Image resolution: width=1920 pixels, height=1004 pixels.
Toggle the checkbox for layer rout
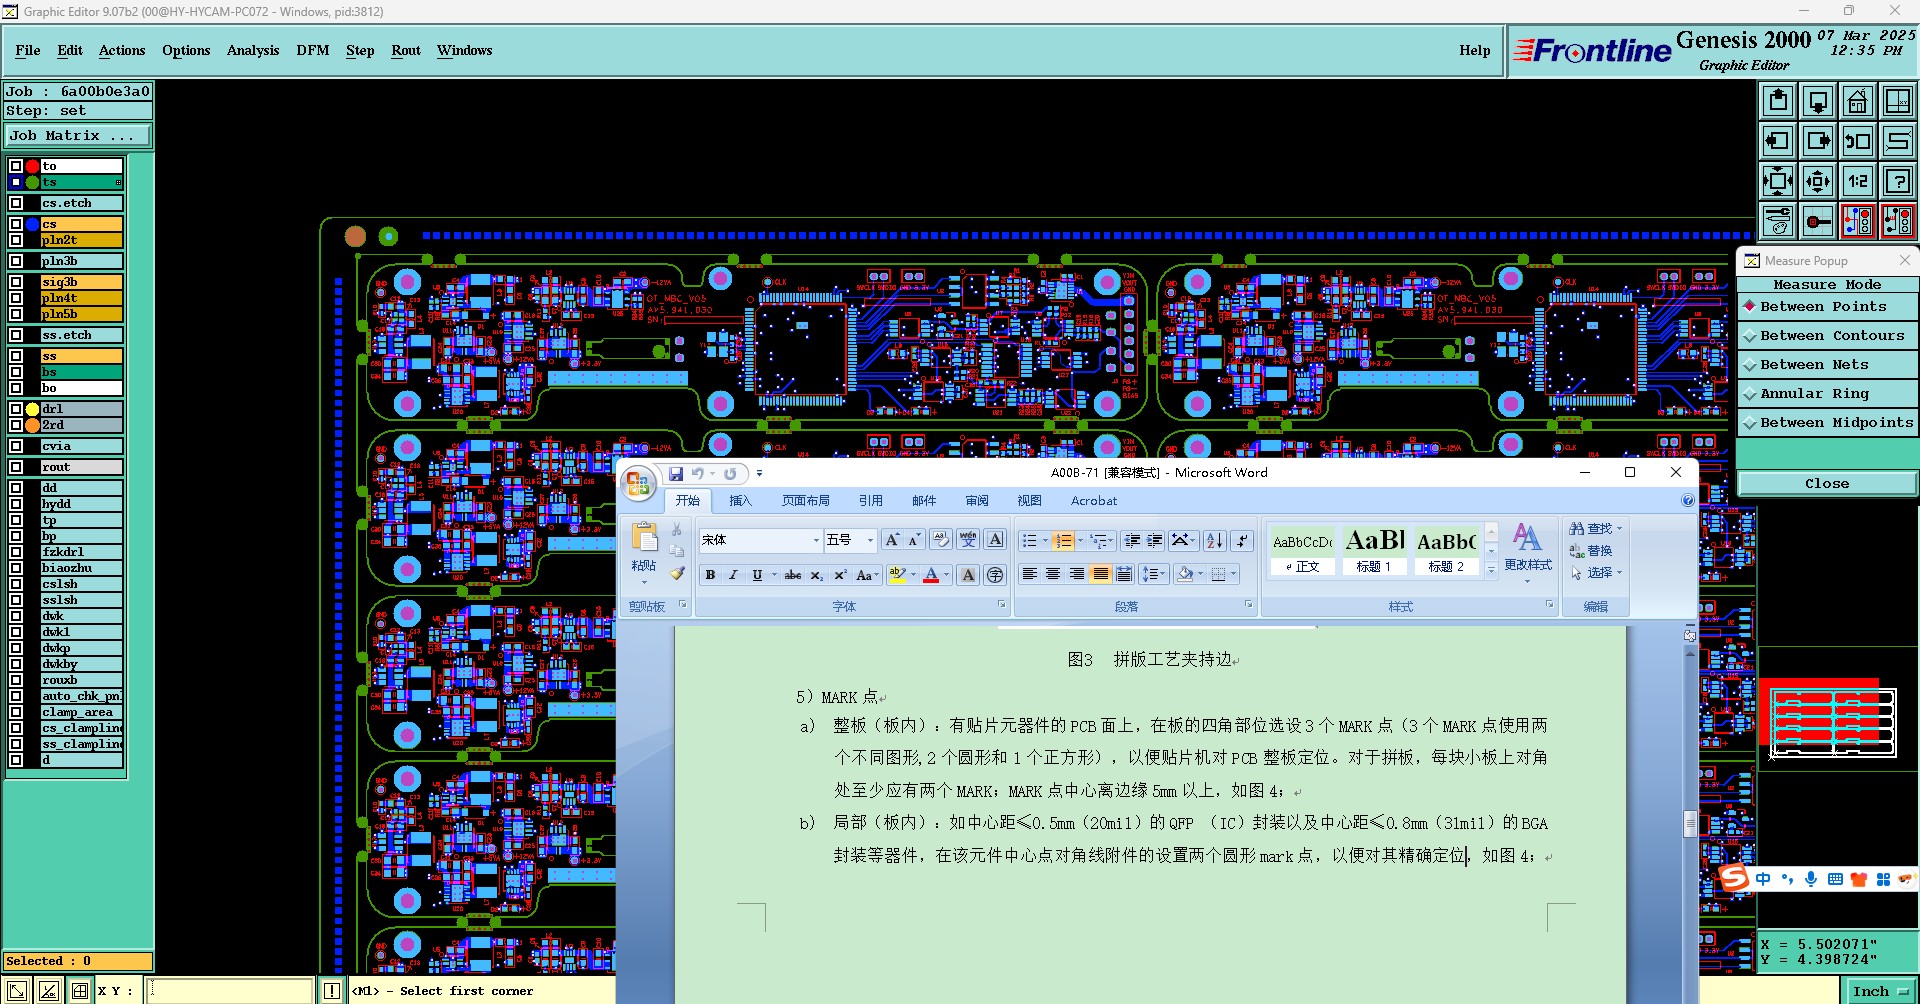point(16,467)
